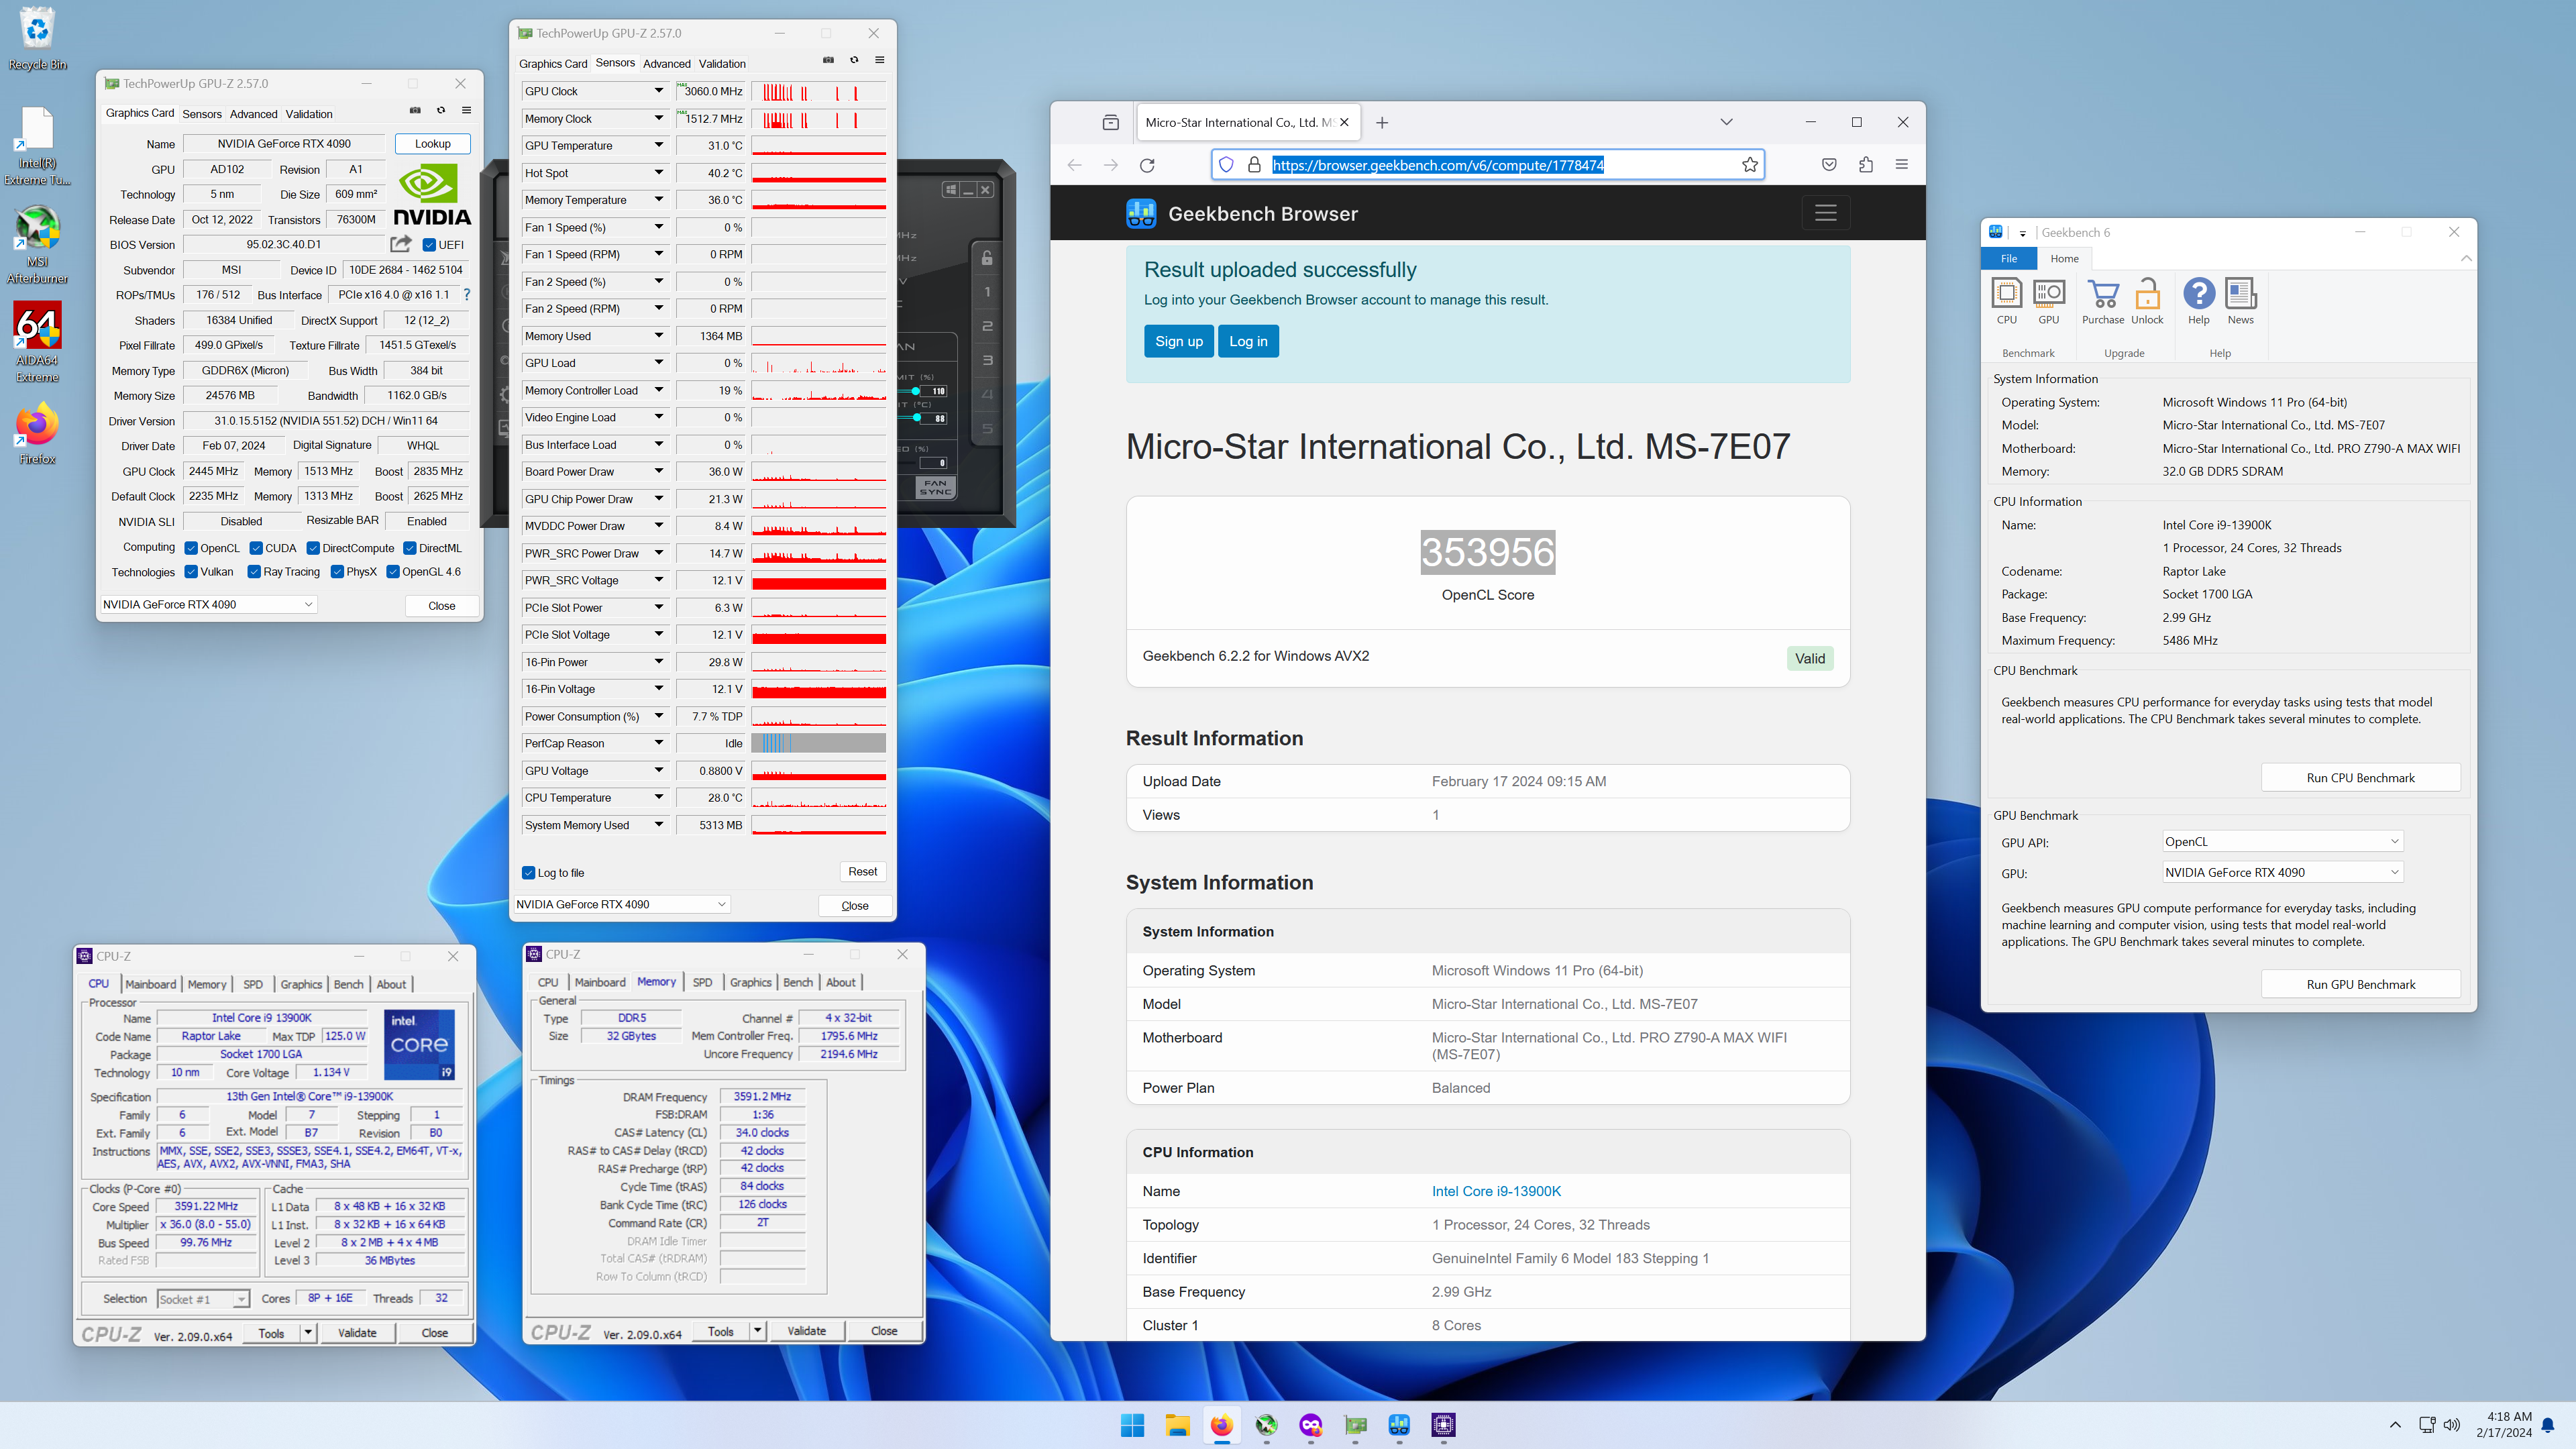Screen dimensions: 2576x1449
Task: Toggle UEFI checkbox in GPU-Z
Action: point(429,245)
